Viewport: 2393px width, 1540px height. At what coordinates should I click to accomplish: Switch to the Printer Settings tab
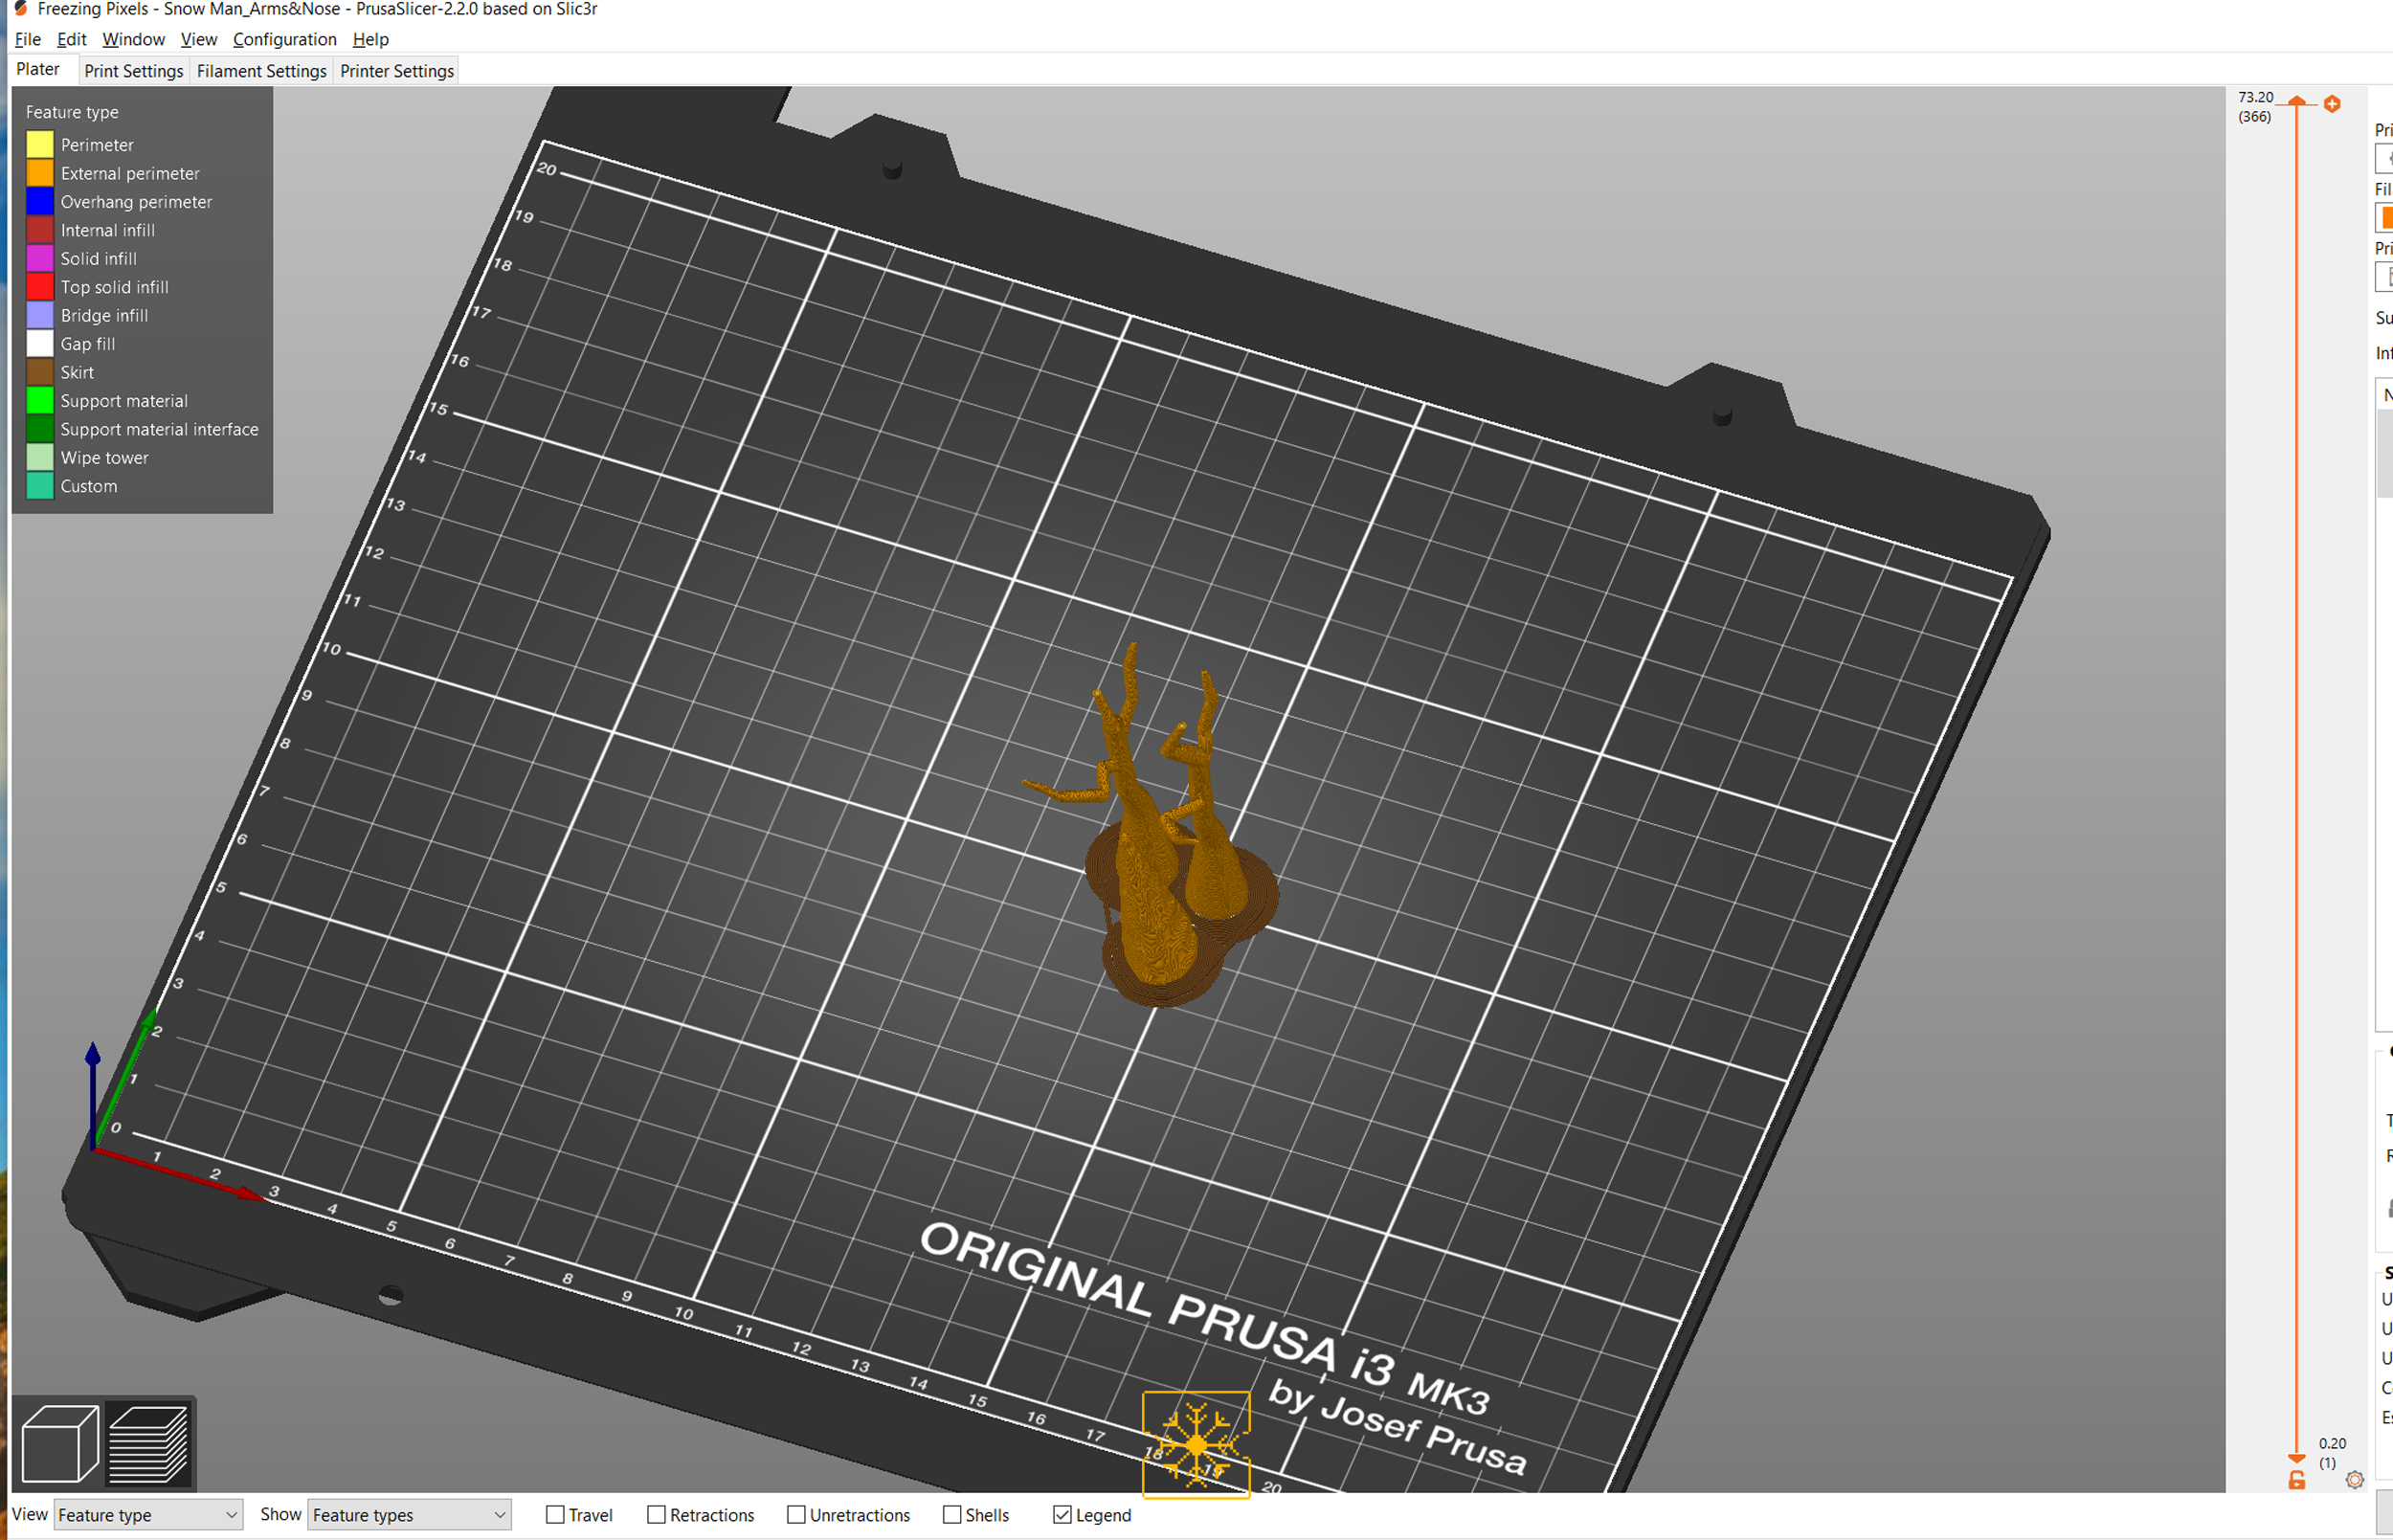point(397,71)
